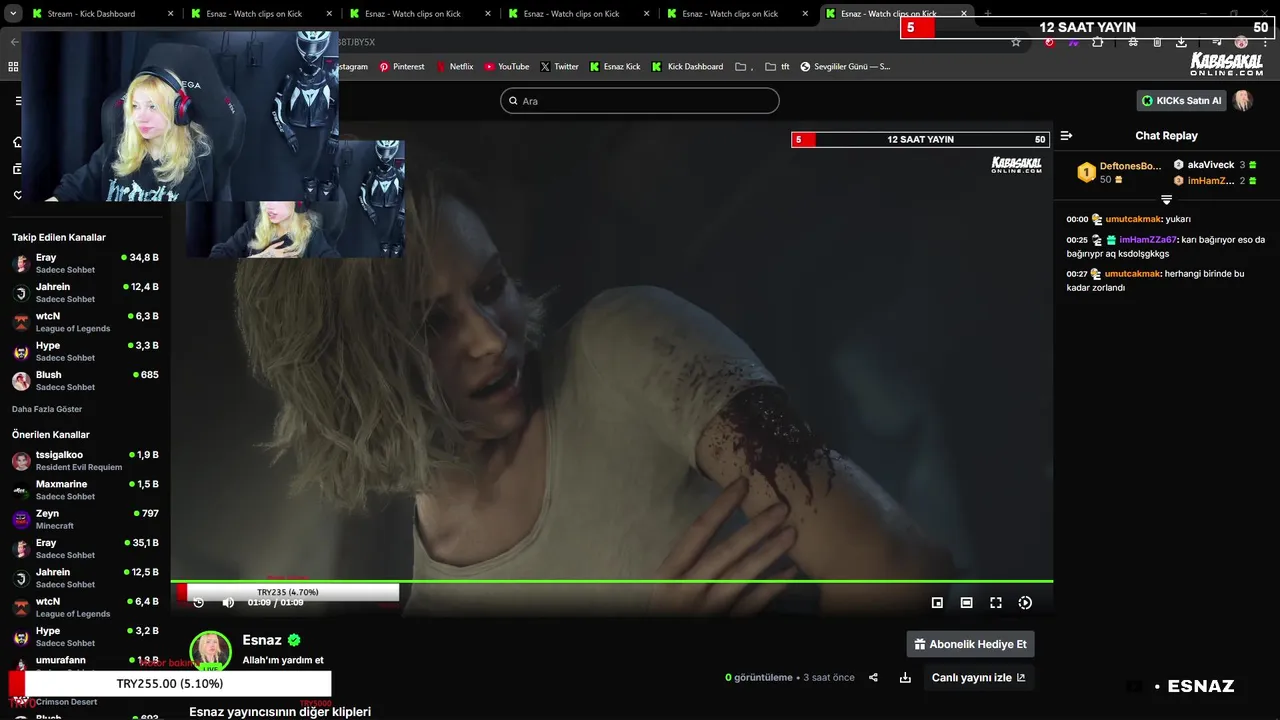This screenshot has height=720, width=1280.
Task: Open followed channel wtcN with 6,3 B viewers
Action: pos(85,322)
